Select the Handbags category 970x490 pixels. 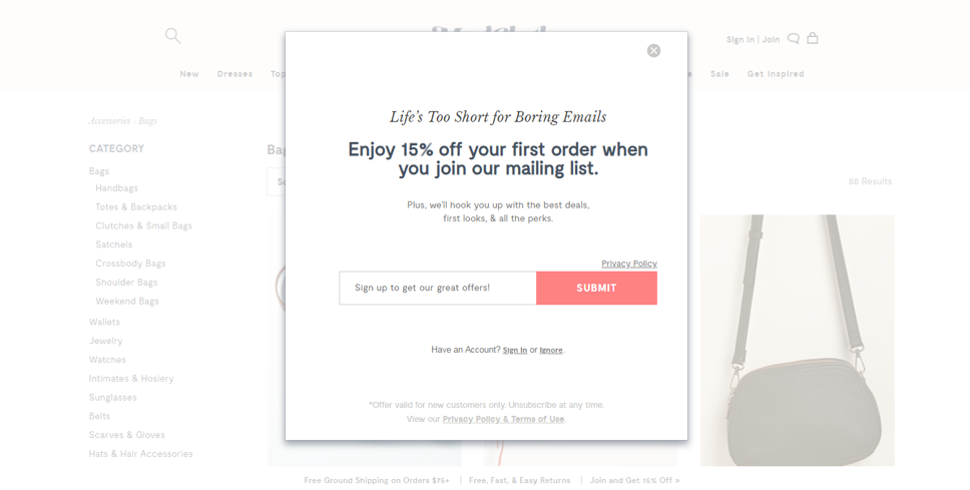(x=117, y=188)
